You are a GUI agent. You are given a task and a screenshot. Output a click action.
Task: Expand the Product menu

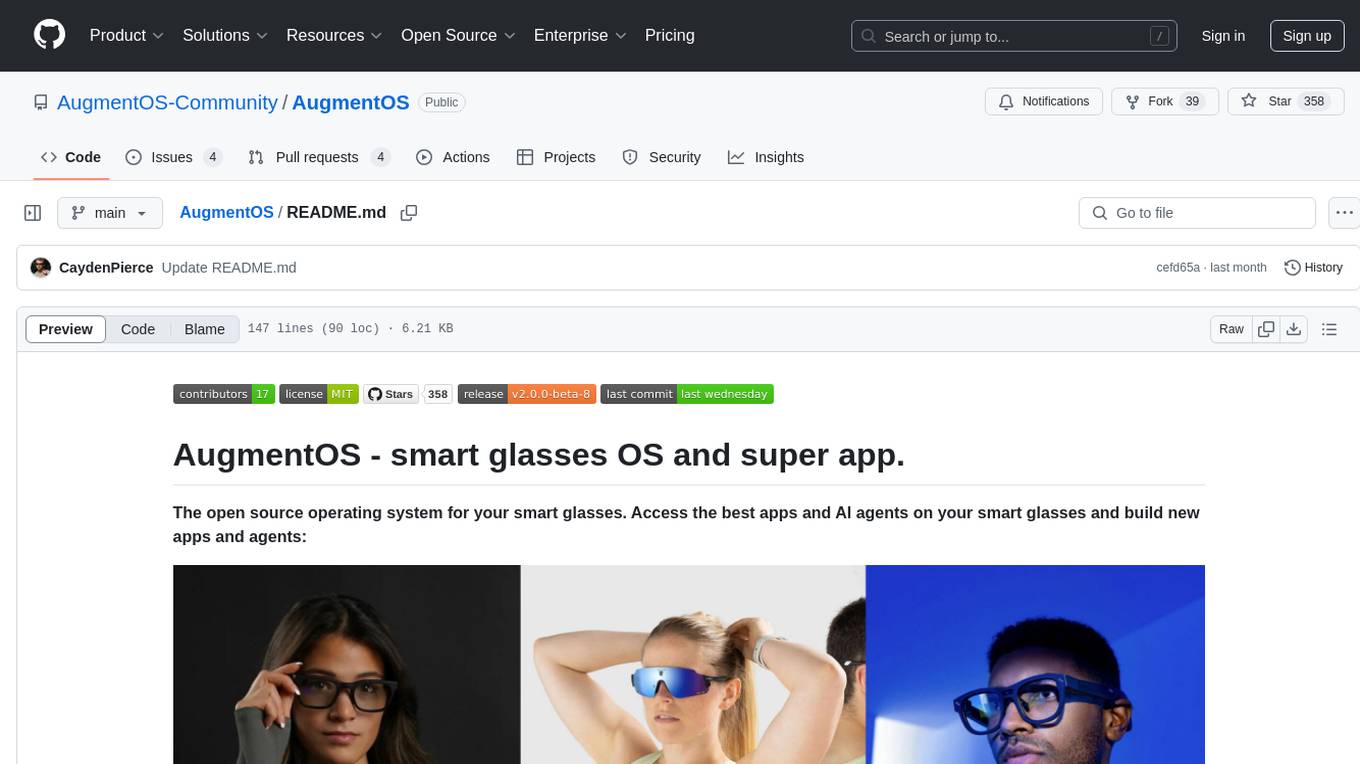pos(127,35)
